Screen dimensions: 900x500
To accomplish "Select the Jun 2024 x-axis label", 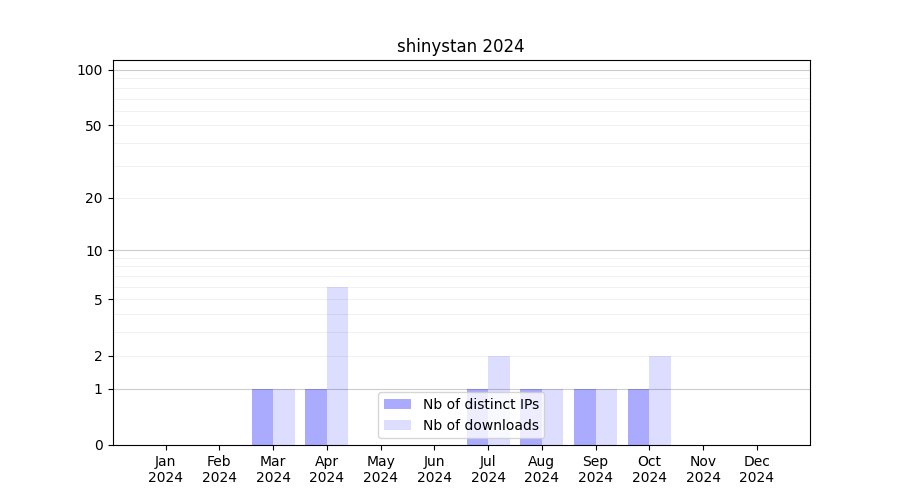I will click(x=434, y=469).
